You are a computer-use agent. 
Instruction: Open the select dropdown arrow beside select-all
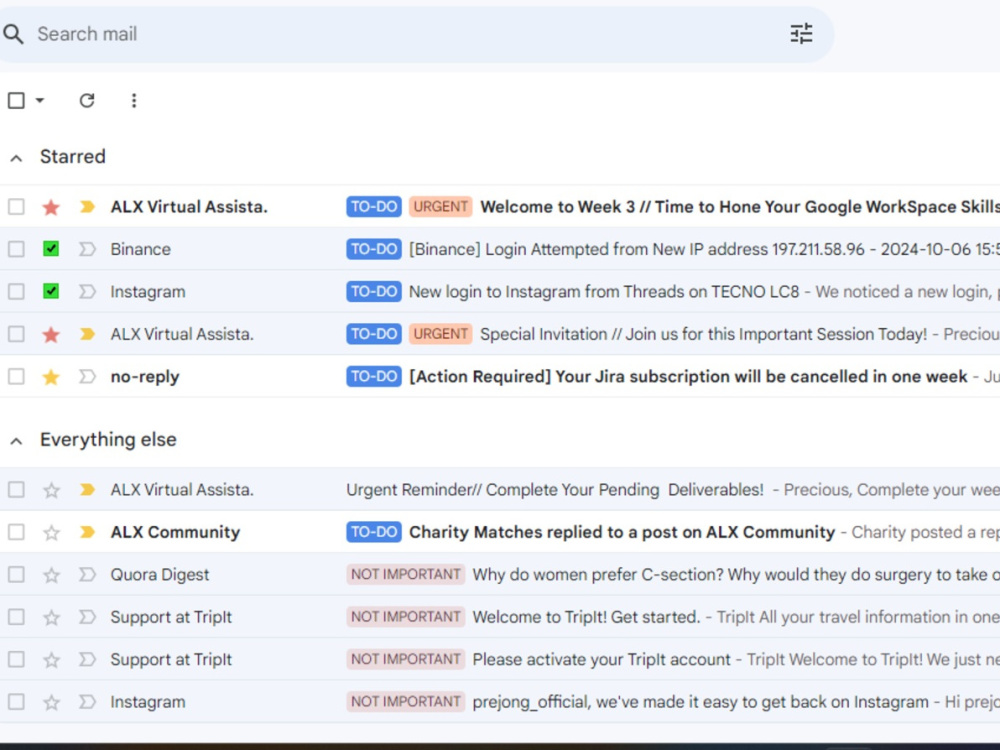[x=40, y=100]
